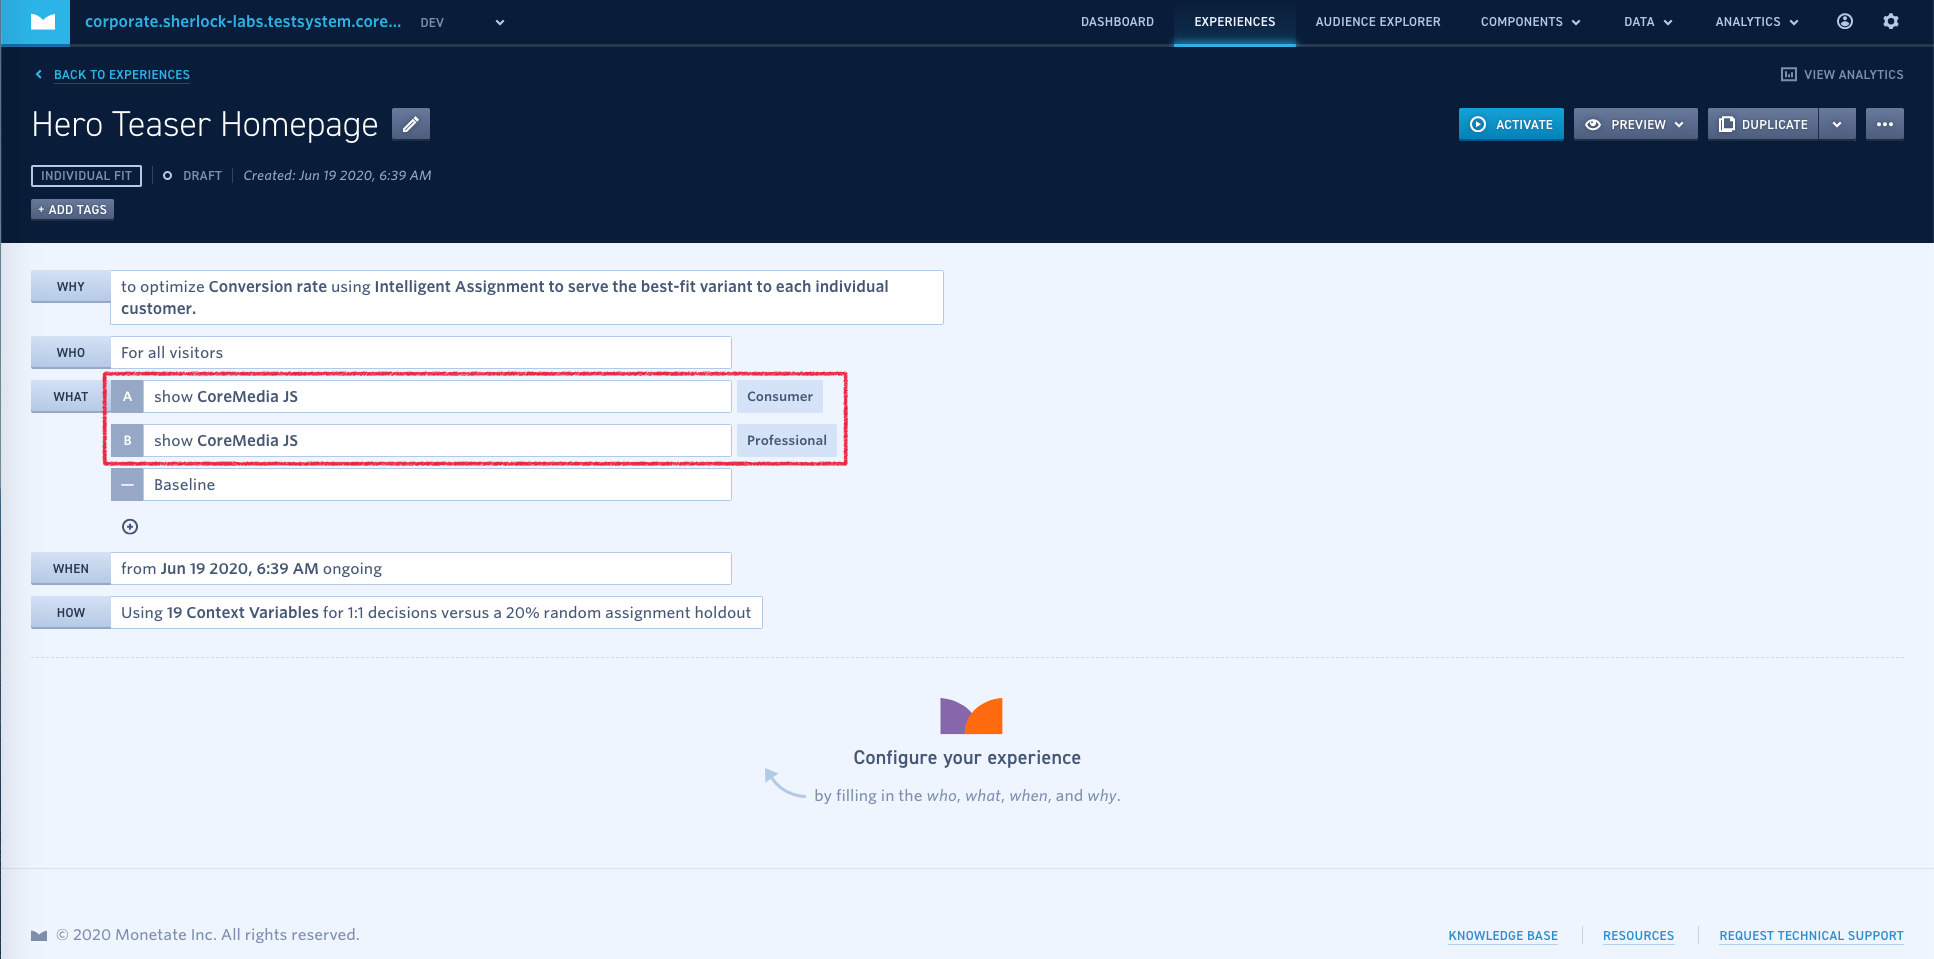
Task: Open settings gear icon
Action: [1890, 22]
